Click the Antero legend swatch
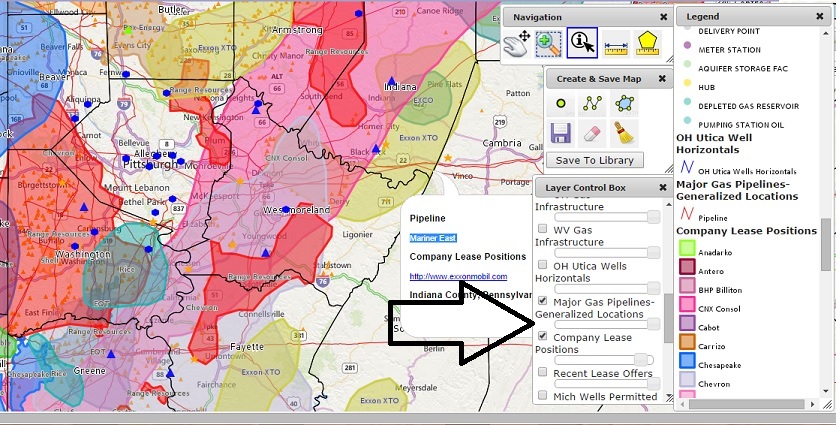 pos(687,267)
